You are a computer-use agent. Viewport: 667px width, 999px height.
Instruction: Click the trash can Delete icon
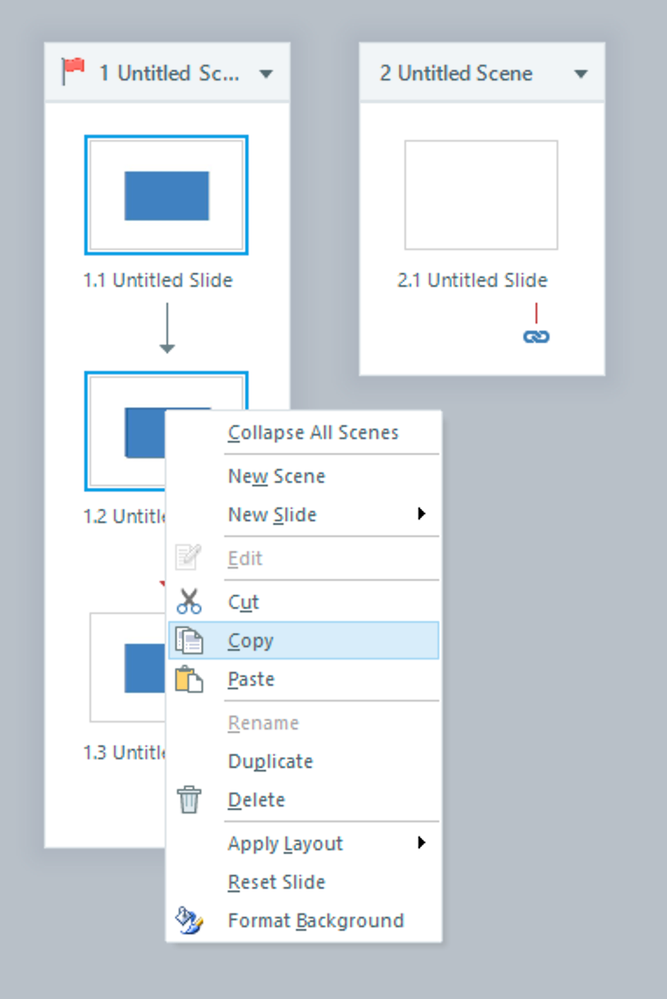(189, 800)
